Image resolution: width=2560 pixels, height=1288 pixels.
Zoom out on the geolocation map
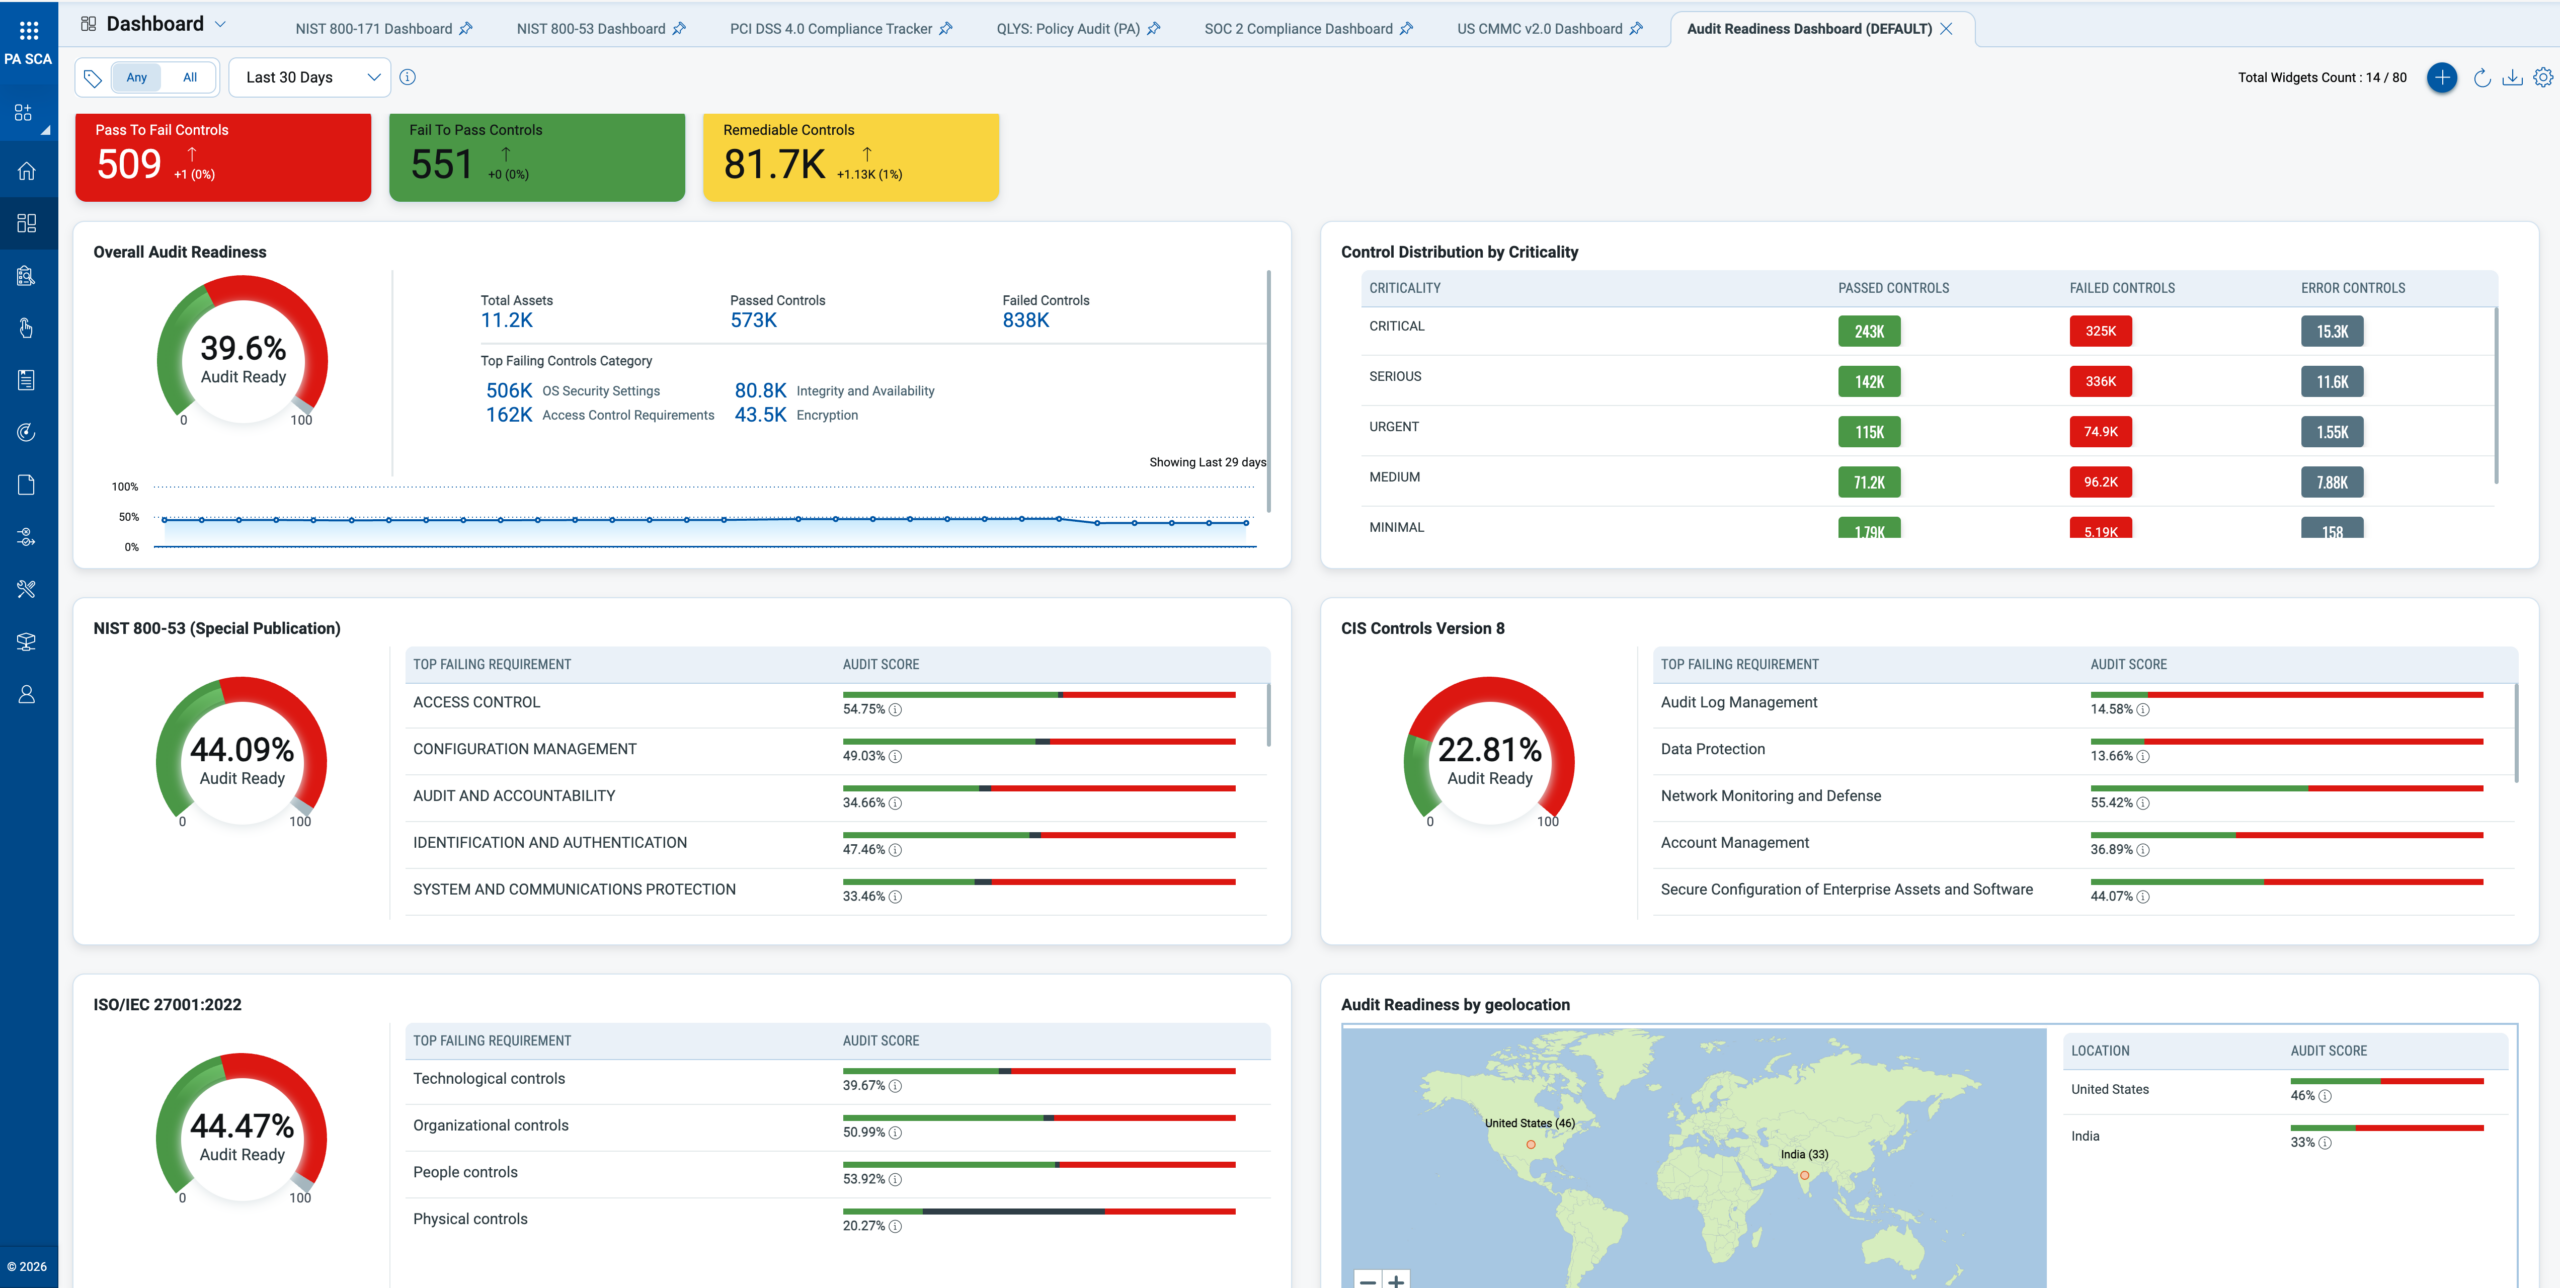click(1368, 1280)
